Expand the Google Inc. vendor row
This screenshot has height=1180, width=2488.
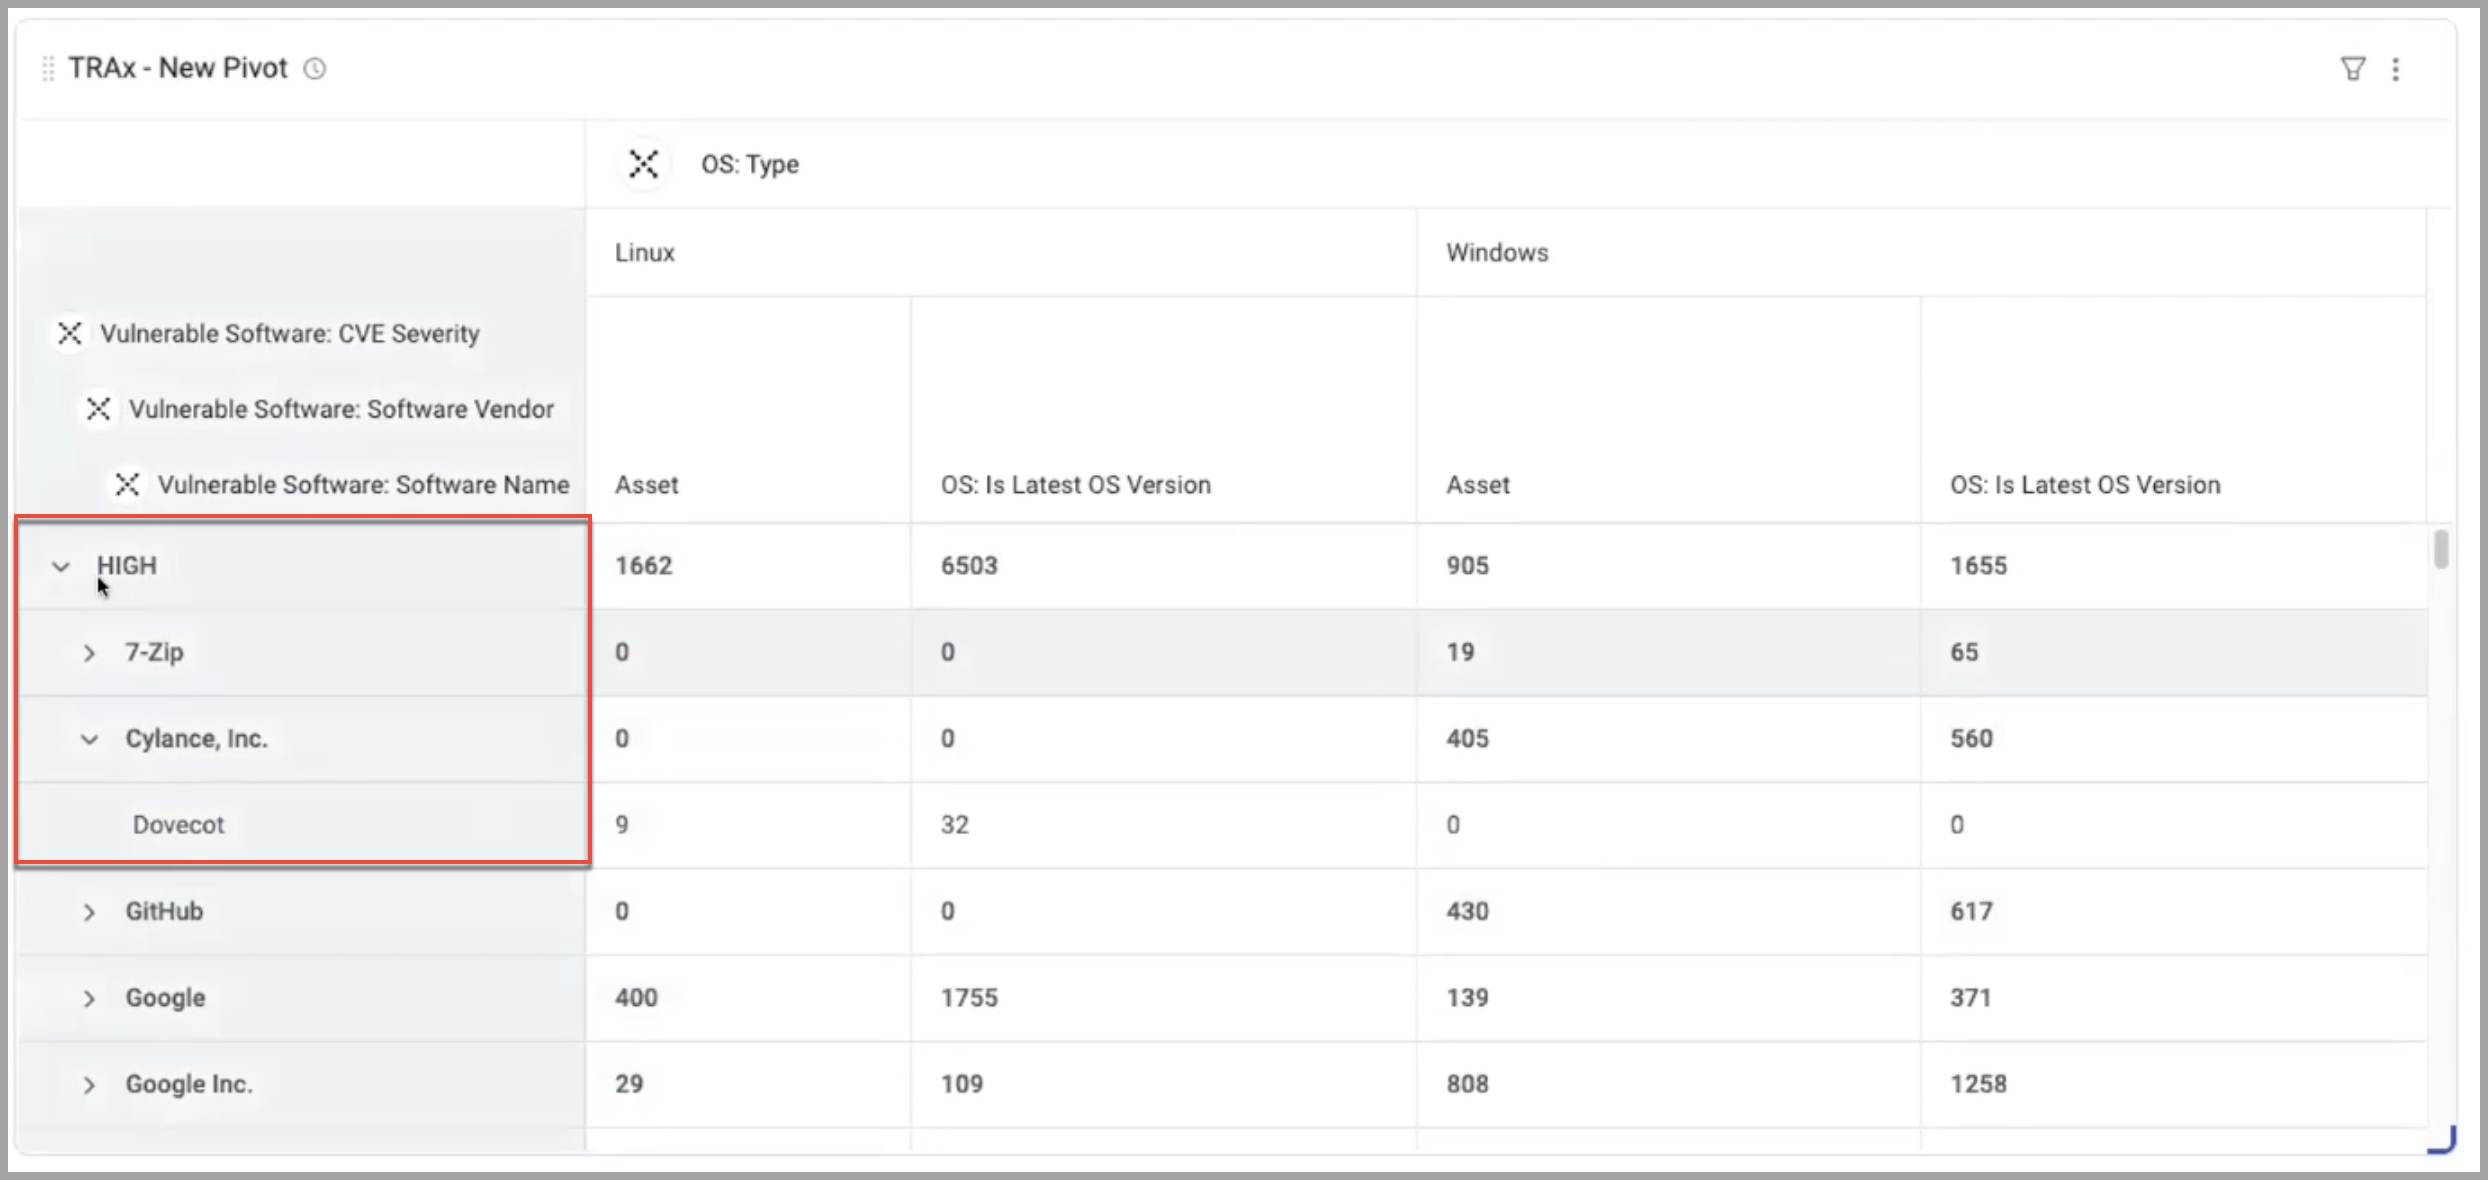89,1085
